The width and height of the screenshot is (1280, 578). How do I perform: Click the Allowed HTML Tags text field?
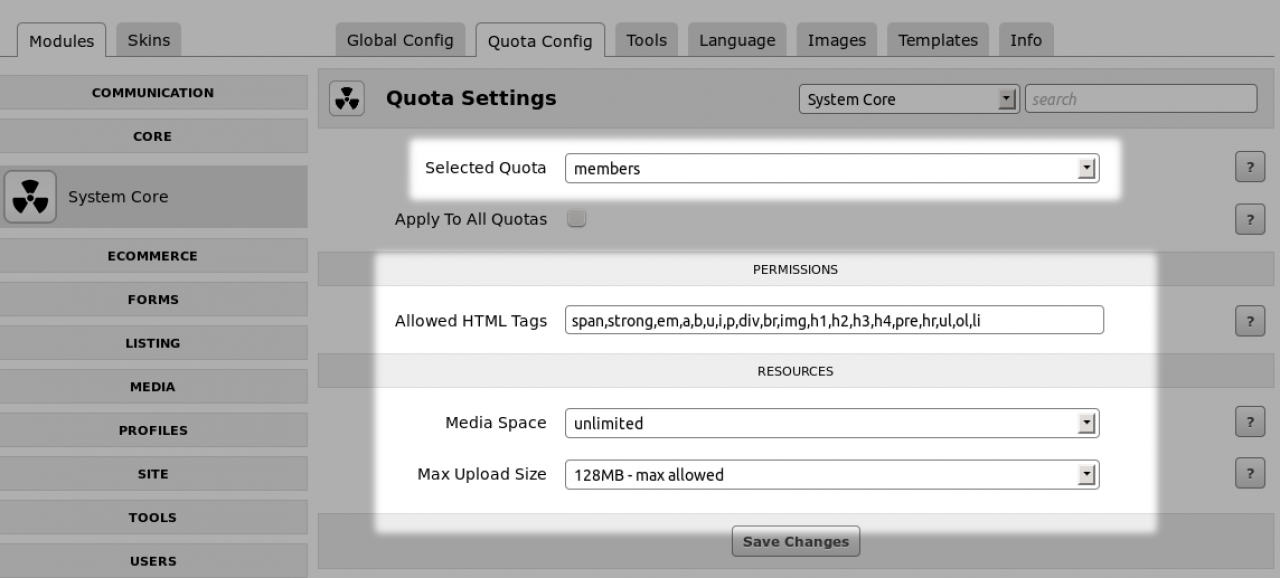pyautogui.click(x=833, y=320)
